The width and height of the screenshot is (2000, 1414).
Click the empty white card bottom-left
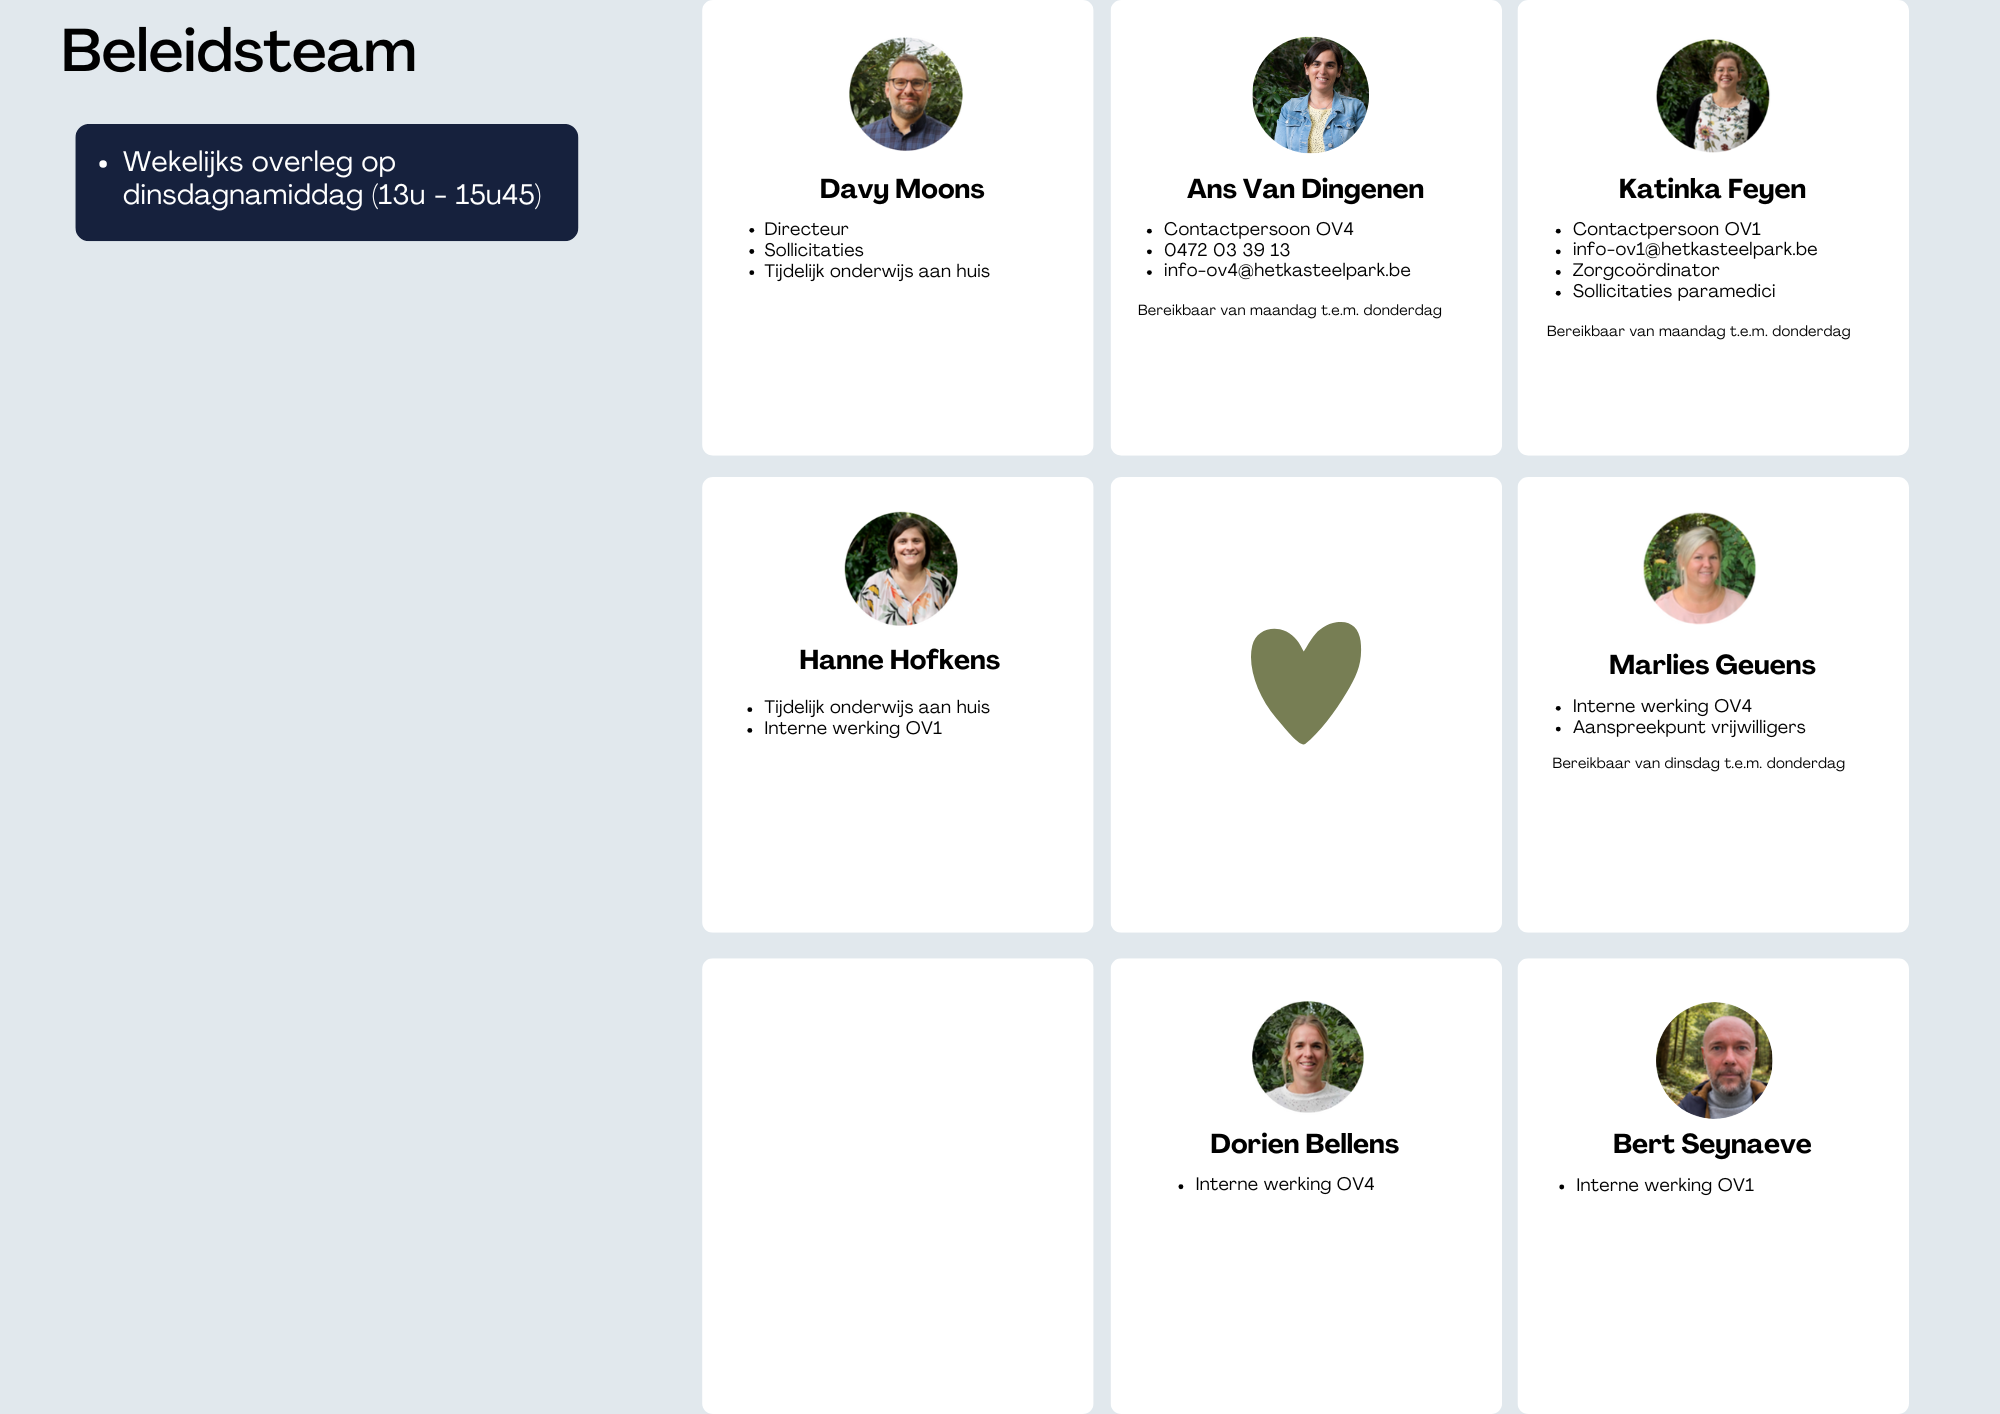coord(897,1185)
